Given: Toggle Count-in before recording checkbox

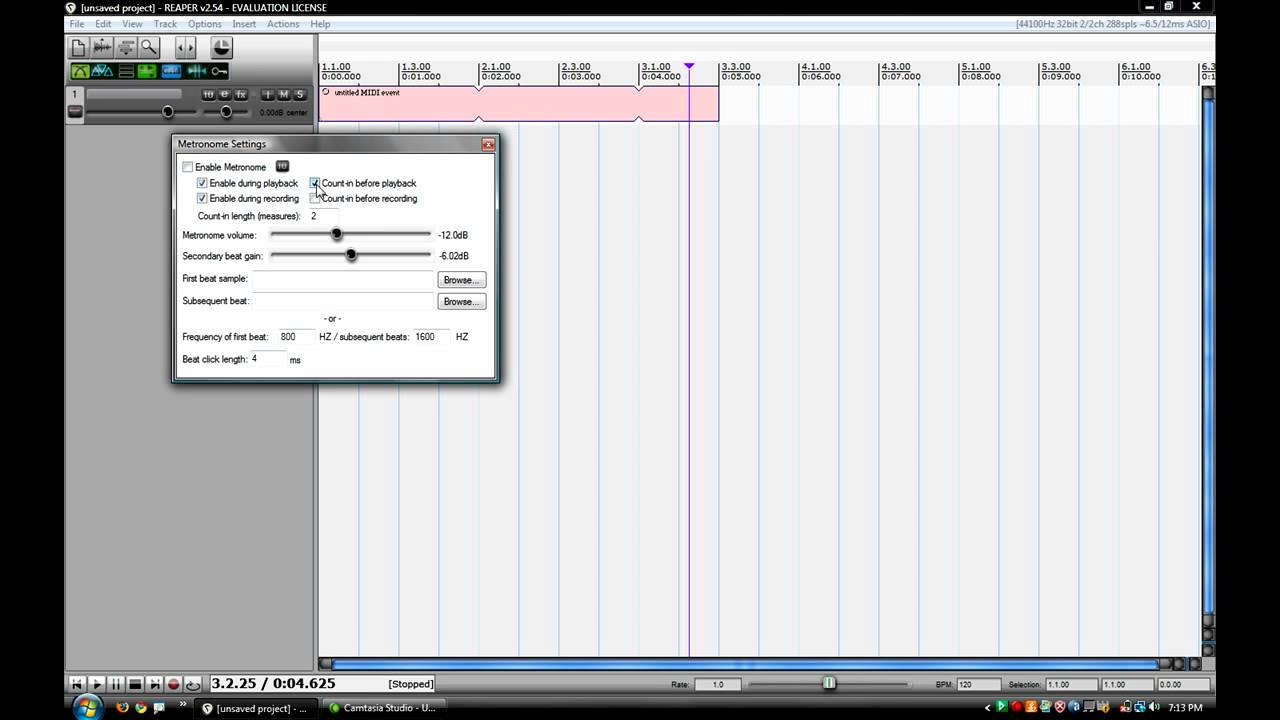Looking at the screenshot, I should coord(315,198).
